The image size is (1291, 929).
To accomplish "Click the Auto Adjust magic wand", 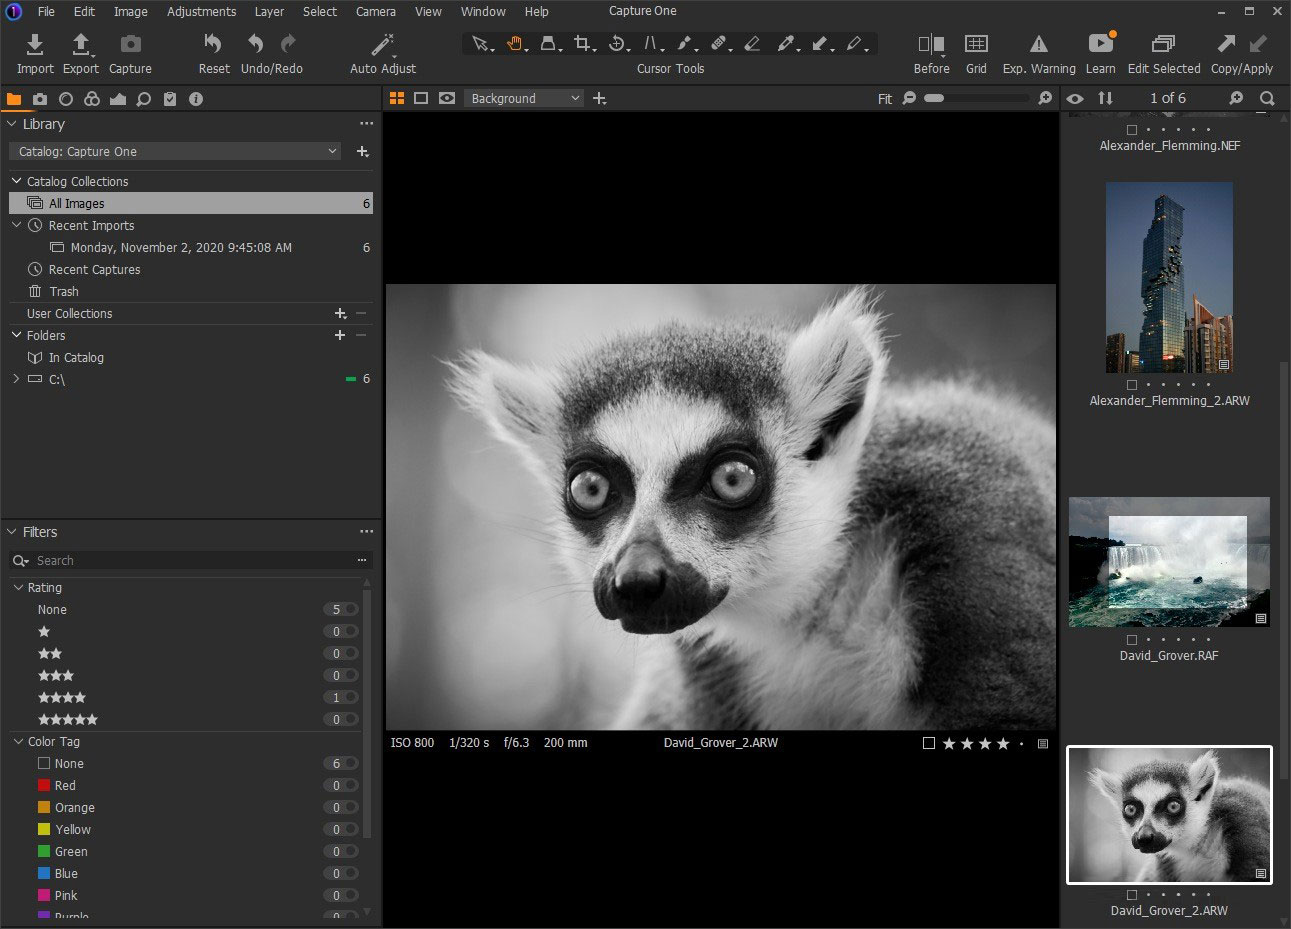I will tap(383, 45).
